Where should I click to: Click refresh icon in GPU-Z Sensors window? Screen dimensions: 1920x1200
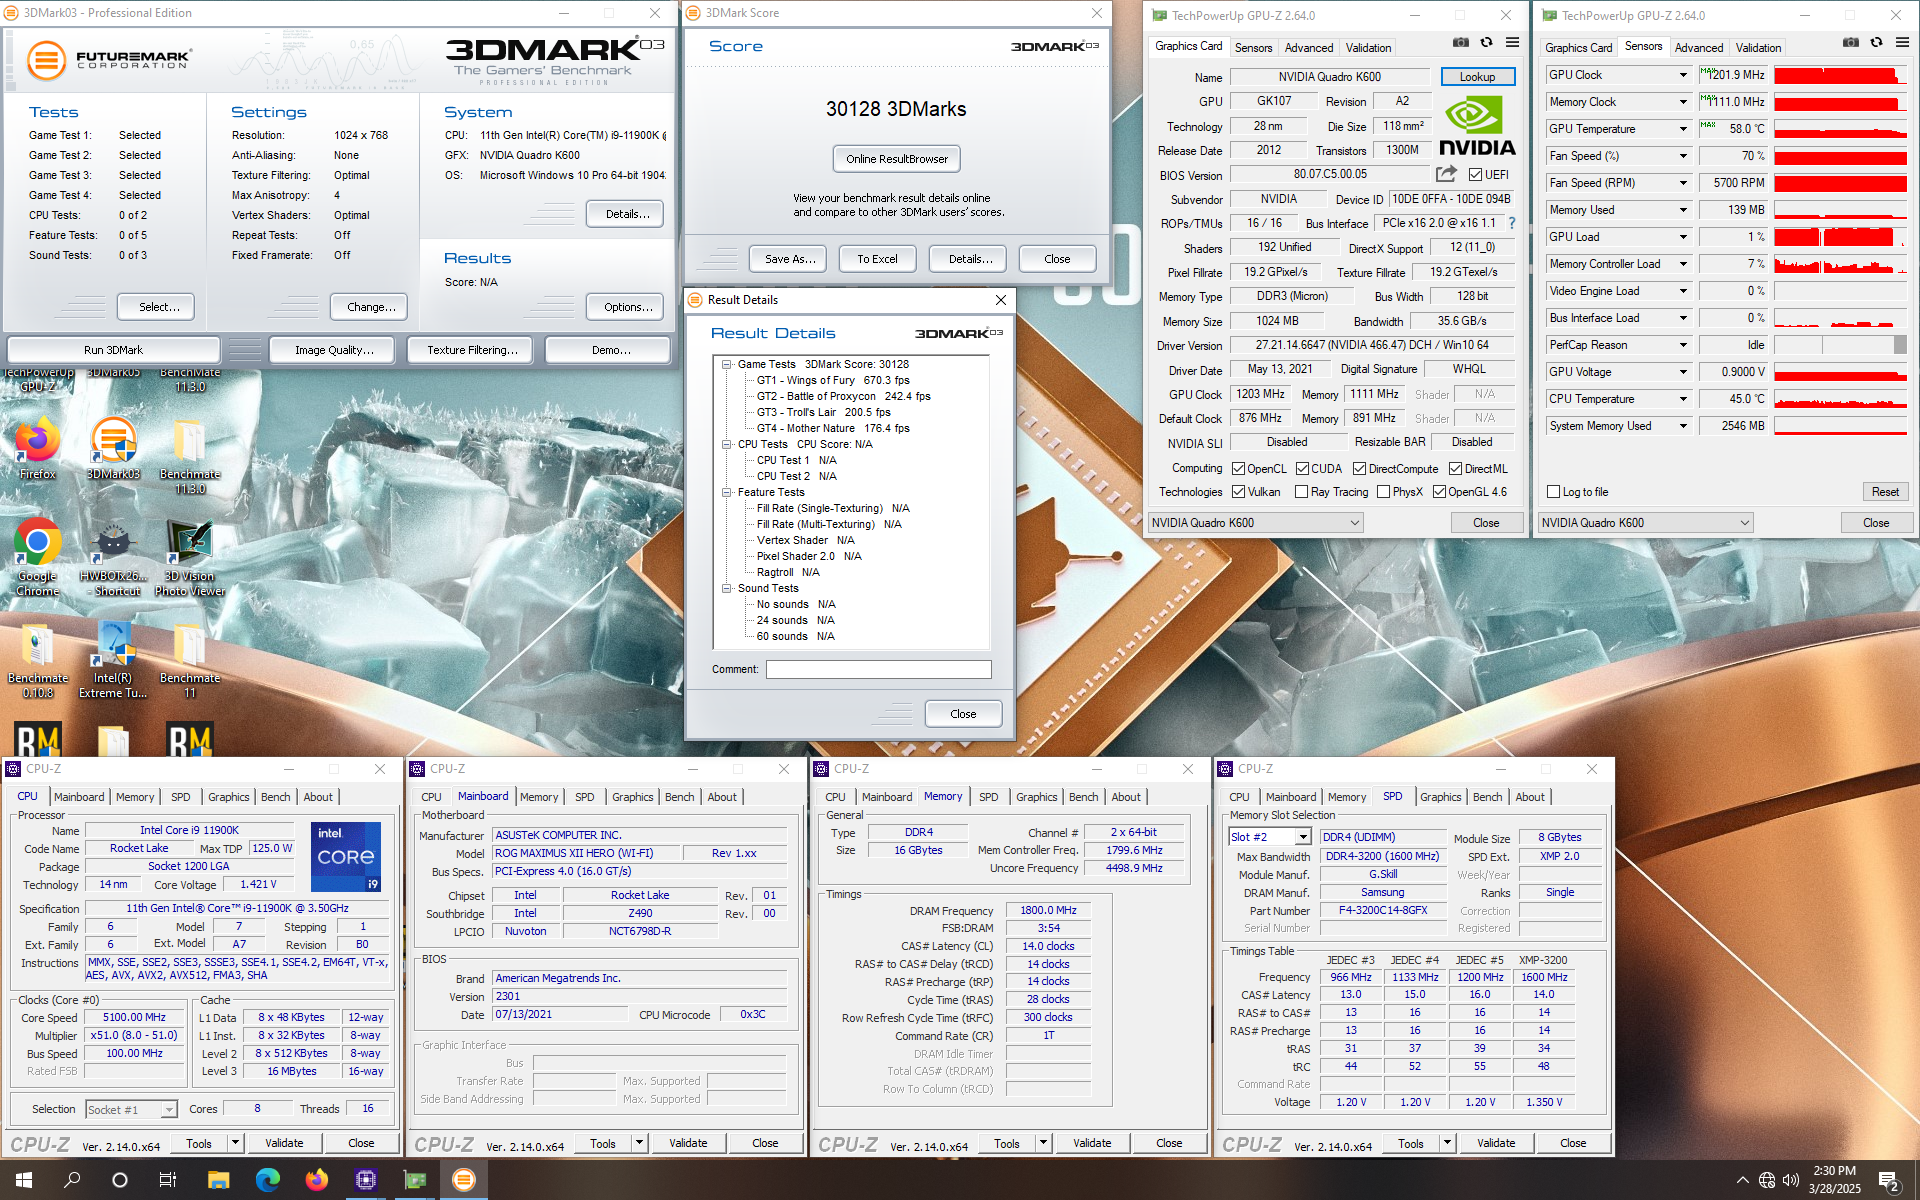pos(1876,43)
